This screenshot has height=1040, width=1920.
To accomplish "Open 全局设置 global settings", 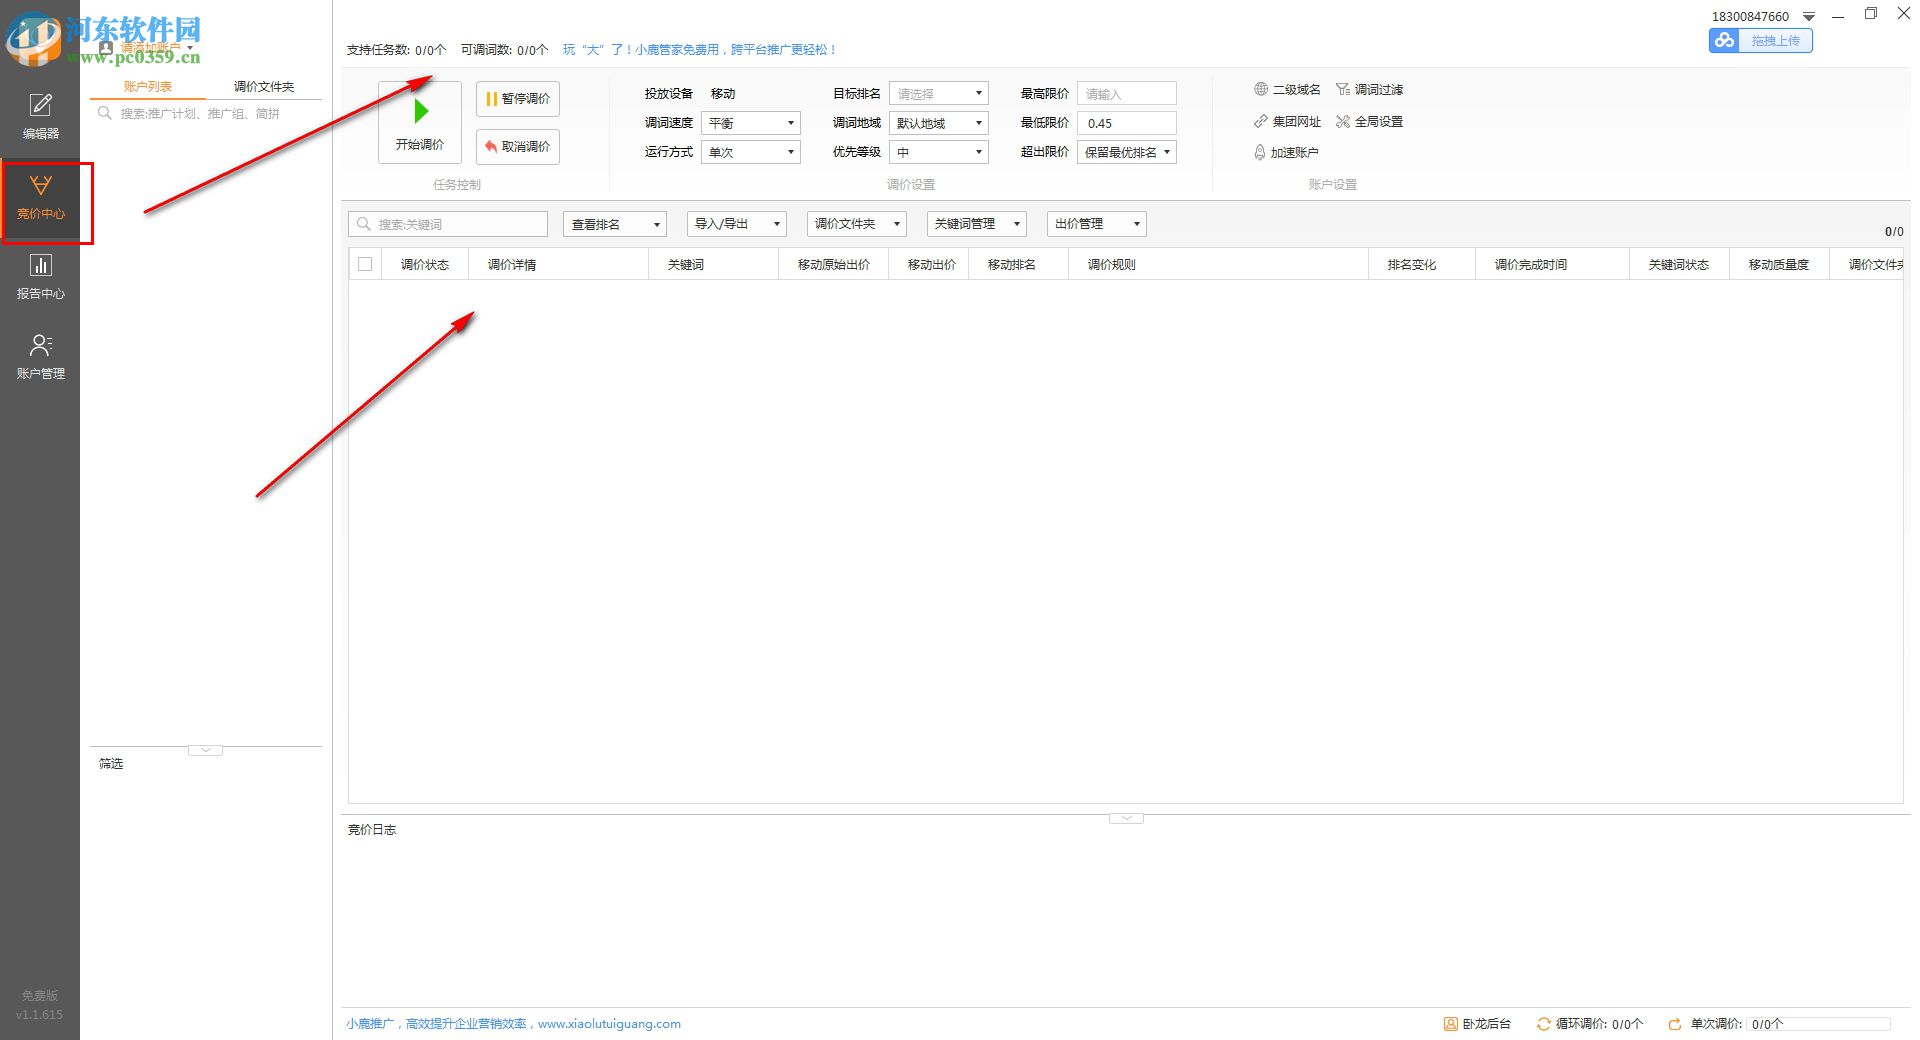I will click(x=1370, y=122).
